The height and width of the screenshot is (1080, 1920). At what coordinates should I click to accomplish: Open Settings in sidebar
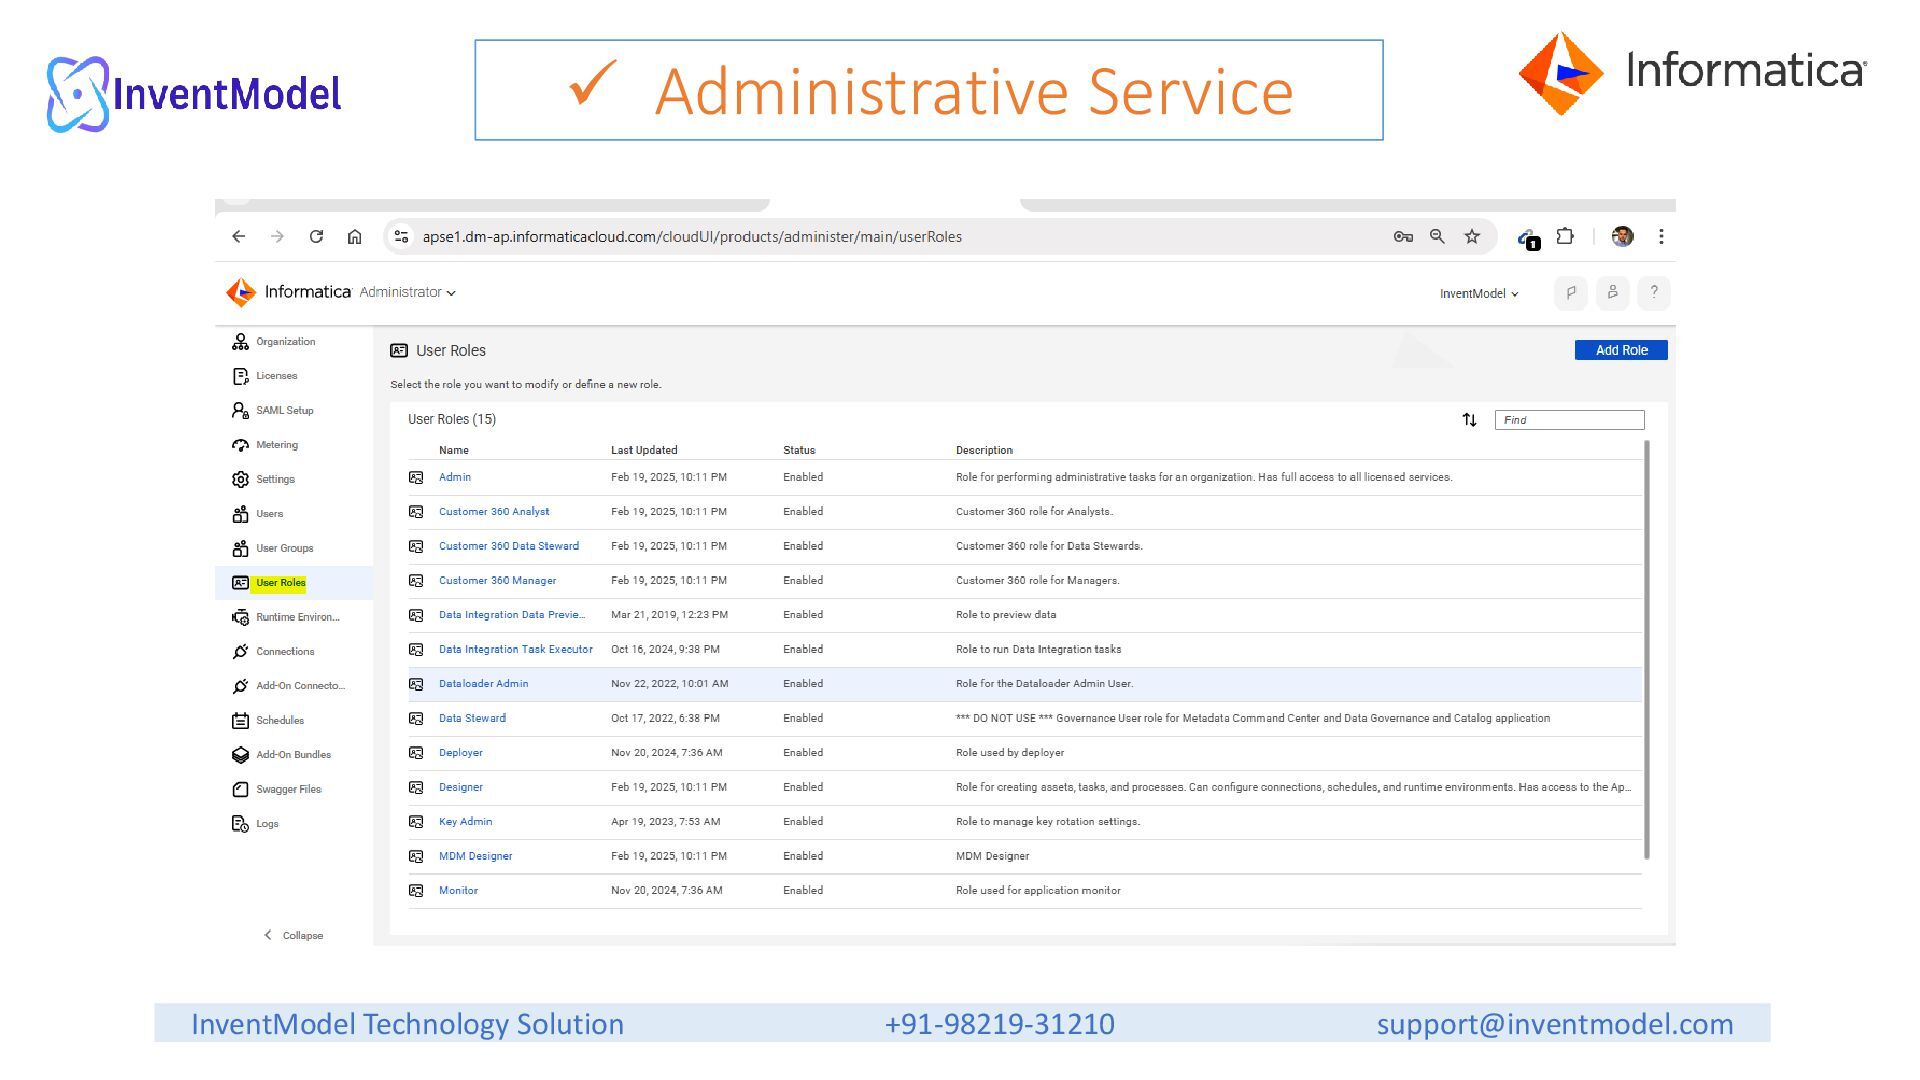275,480
